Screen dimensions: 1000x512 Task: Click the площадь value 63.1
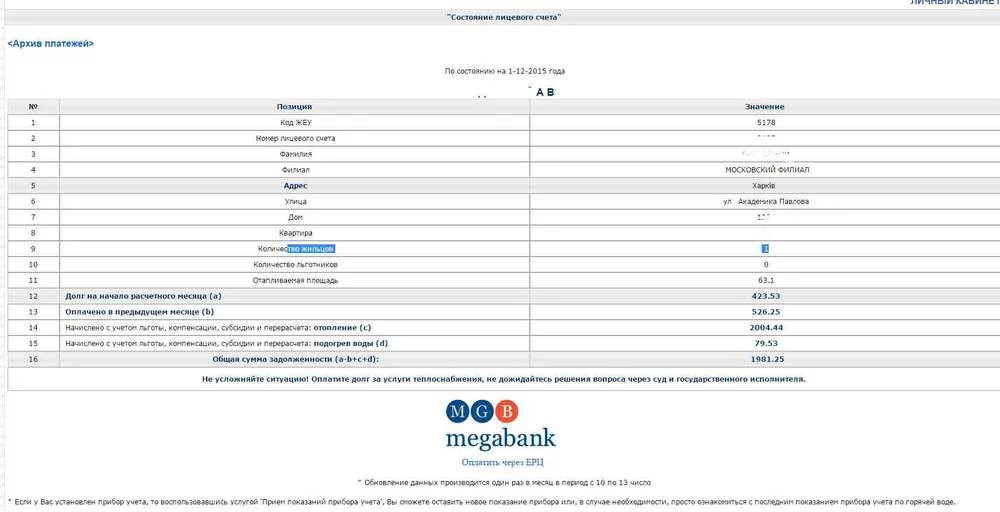pos(766,281)
